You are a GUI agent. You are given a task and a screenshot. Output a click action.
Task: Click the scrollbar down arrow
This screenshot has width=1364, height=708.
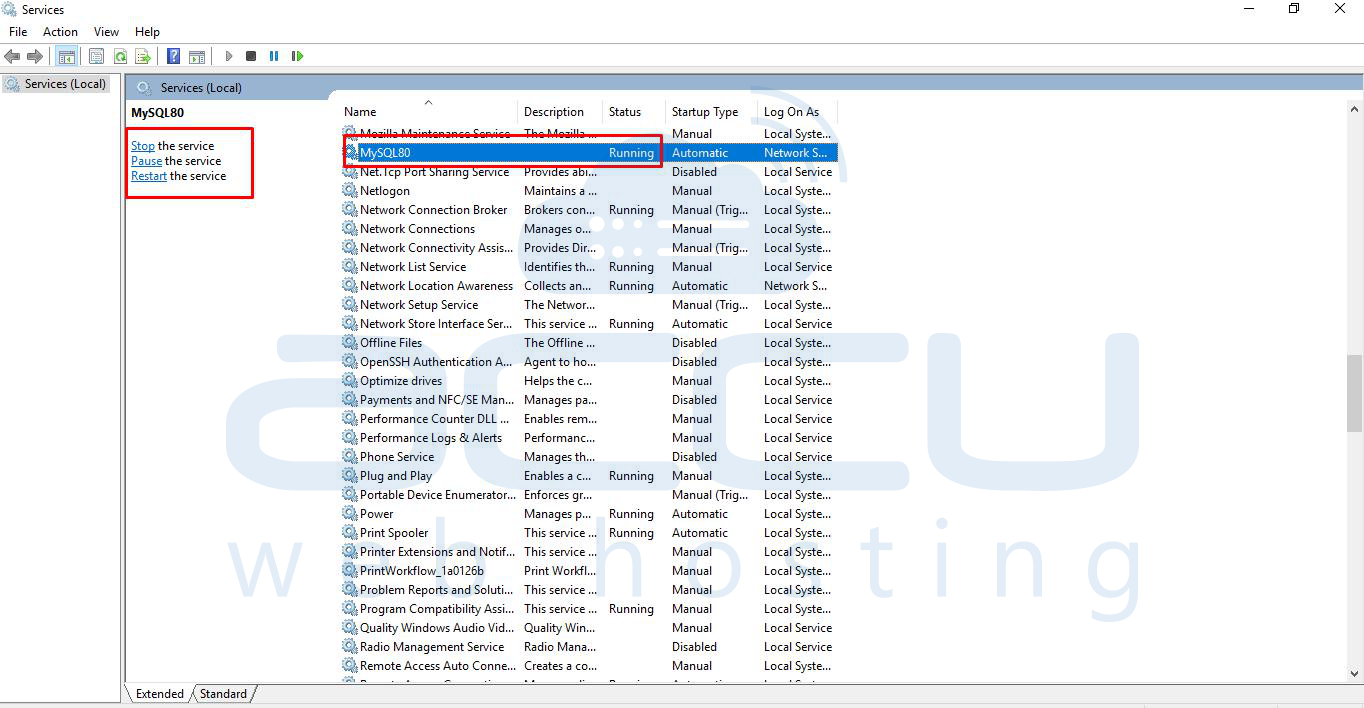(1355, 674)
